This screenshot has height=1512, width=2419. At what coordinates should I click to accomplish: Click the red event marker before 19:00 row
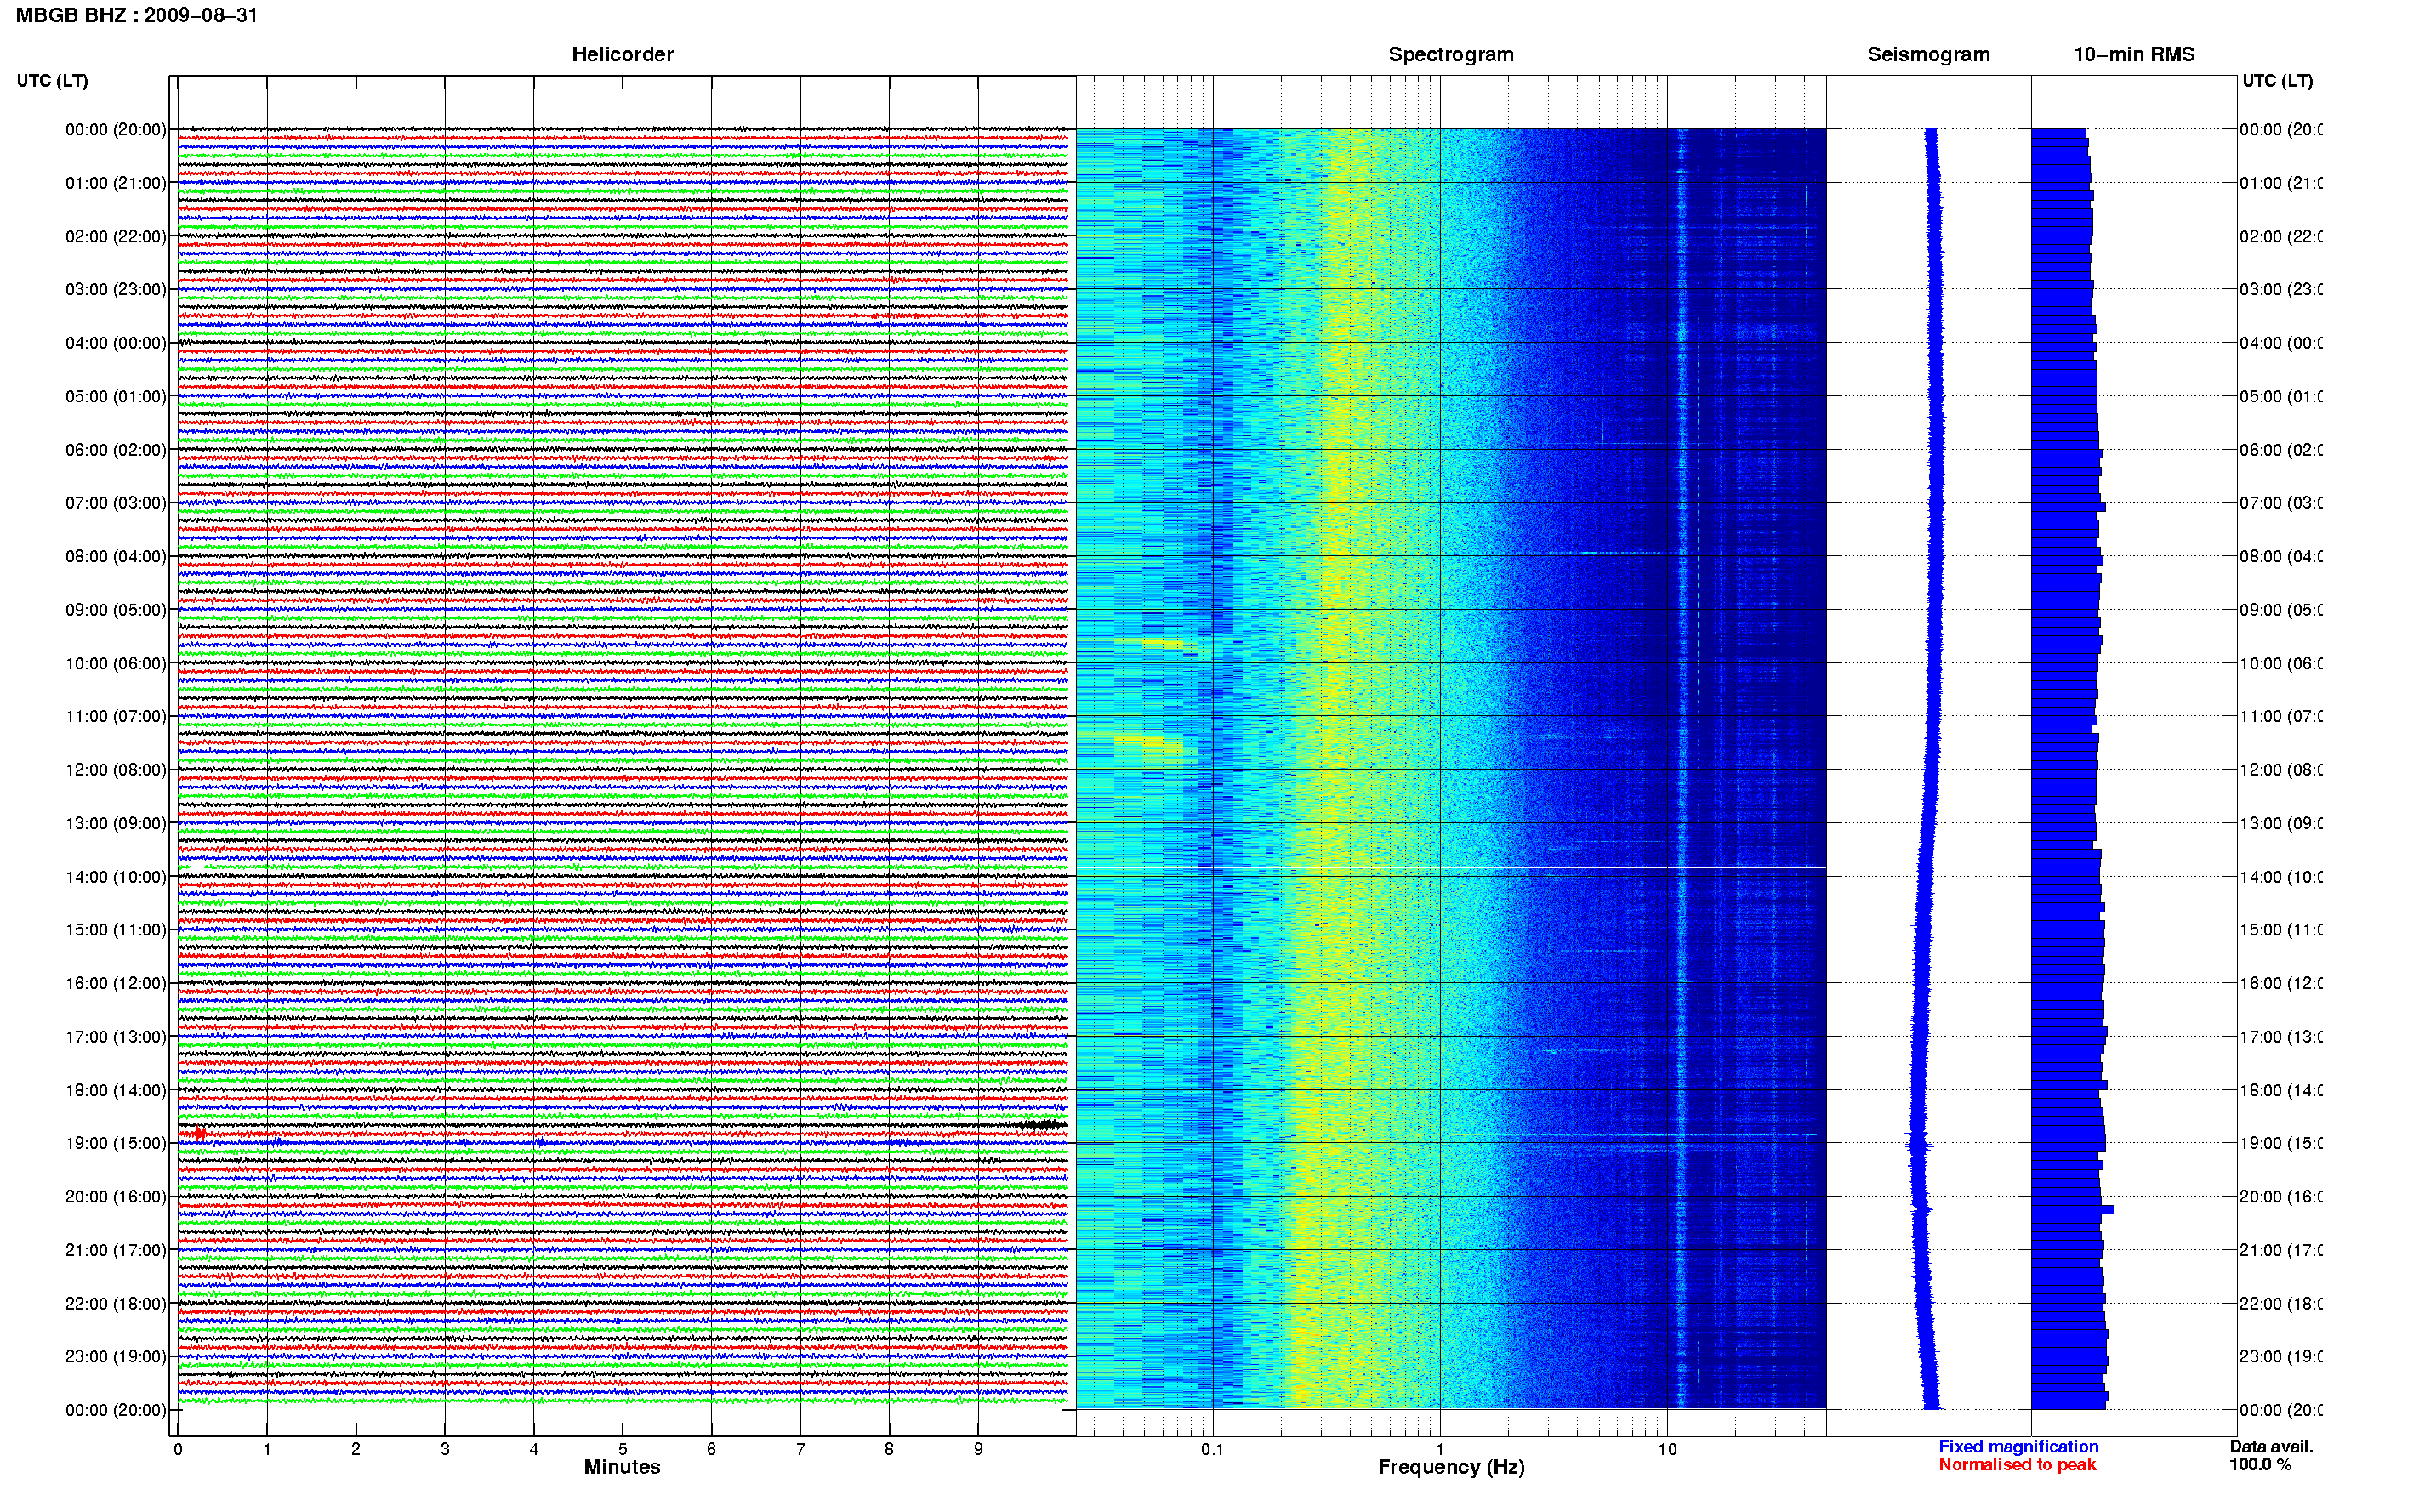[199, 1133]
